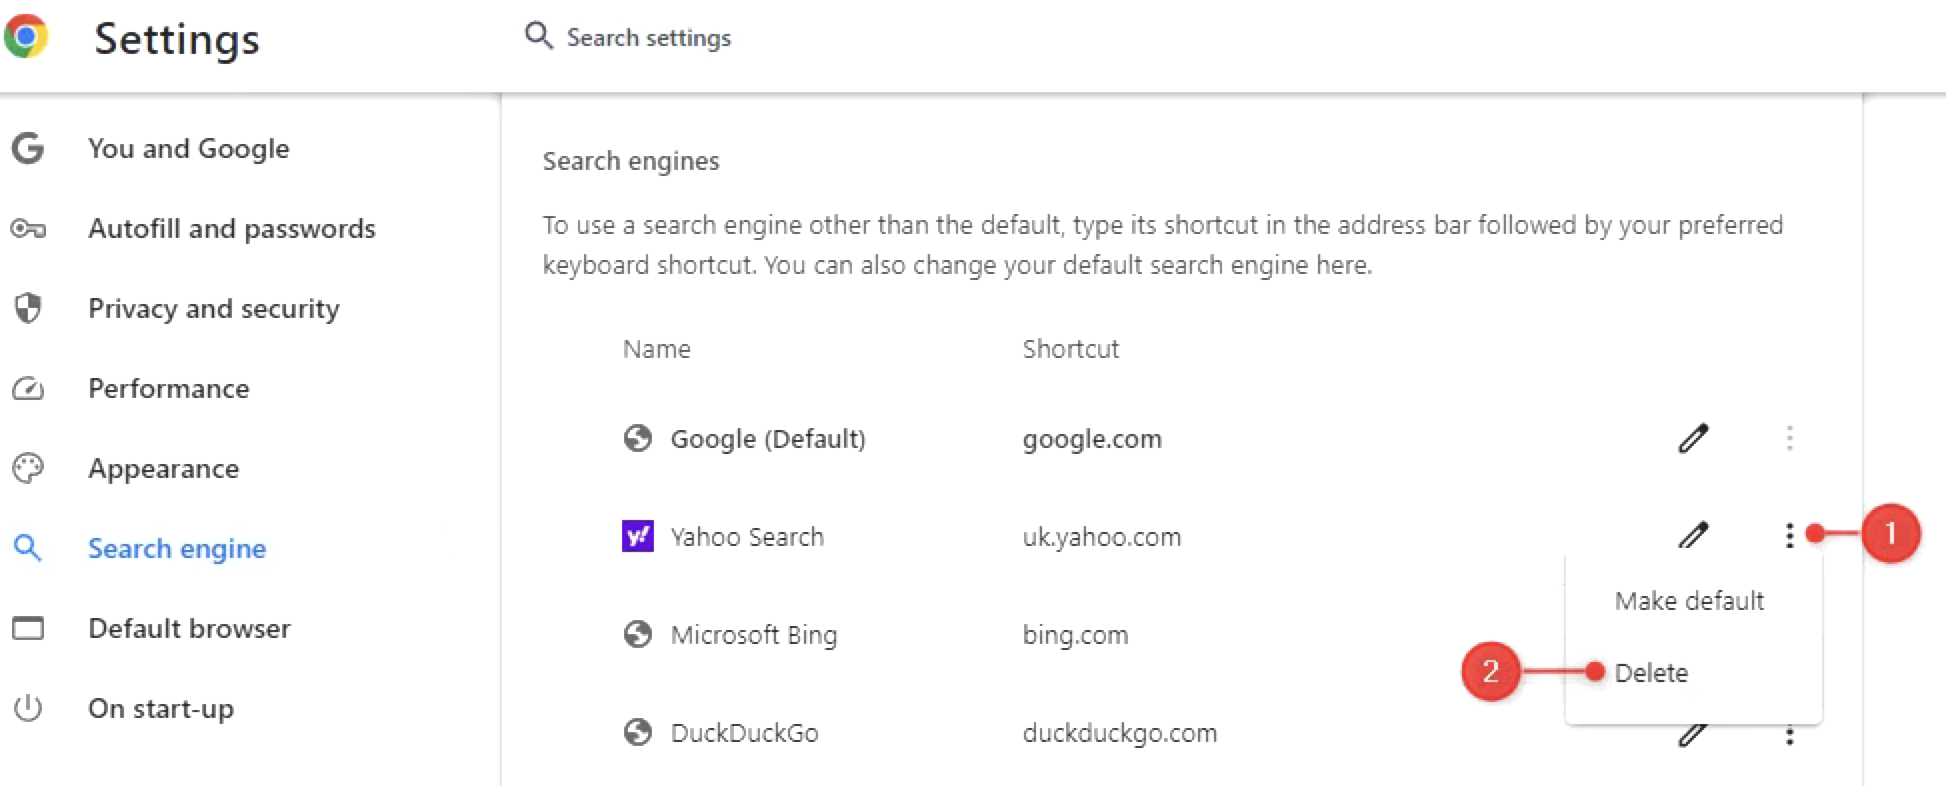The image size is (1946, 786).
Task: Click the Yahoo Search purple logo icon
Action: pyautogui.click(x=638, y=537)
